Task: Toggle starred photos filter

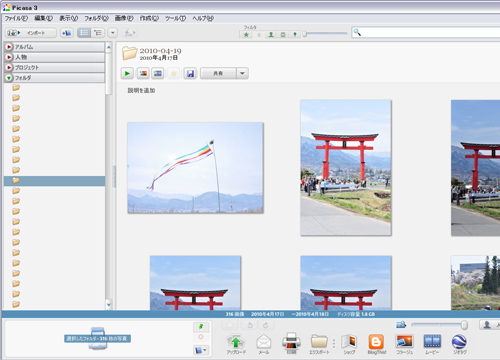Action: (246, 34)
